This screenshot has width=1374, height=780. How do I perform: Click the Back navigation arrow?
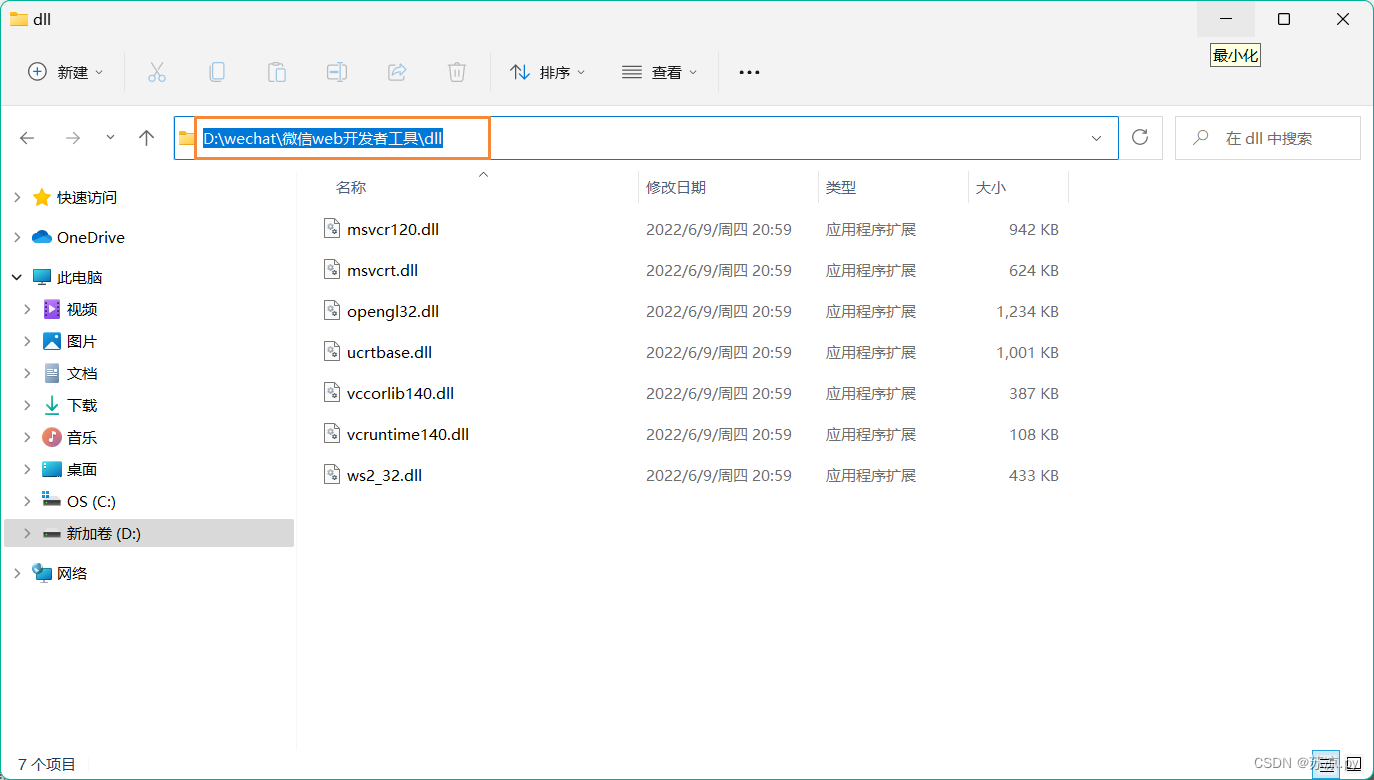[x=27, y=137]
